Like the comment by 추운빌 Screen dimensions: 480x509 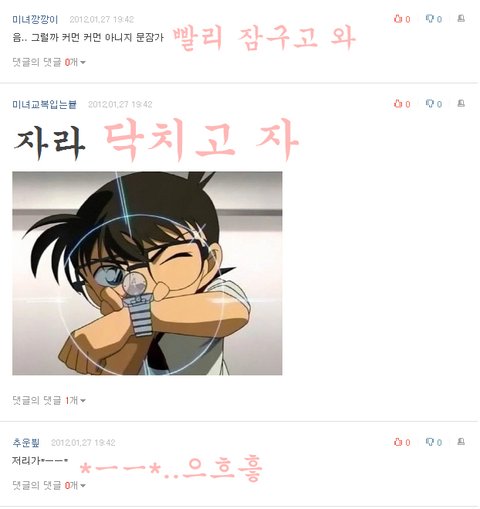[402, 442]
